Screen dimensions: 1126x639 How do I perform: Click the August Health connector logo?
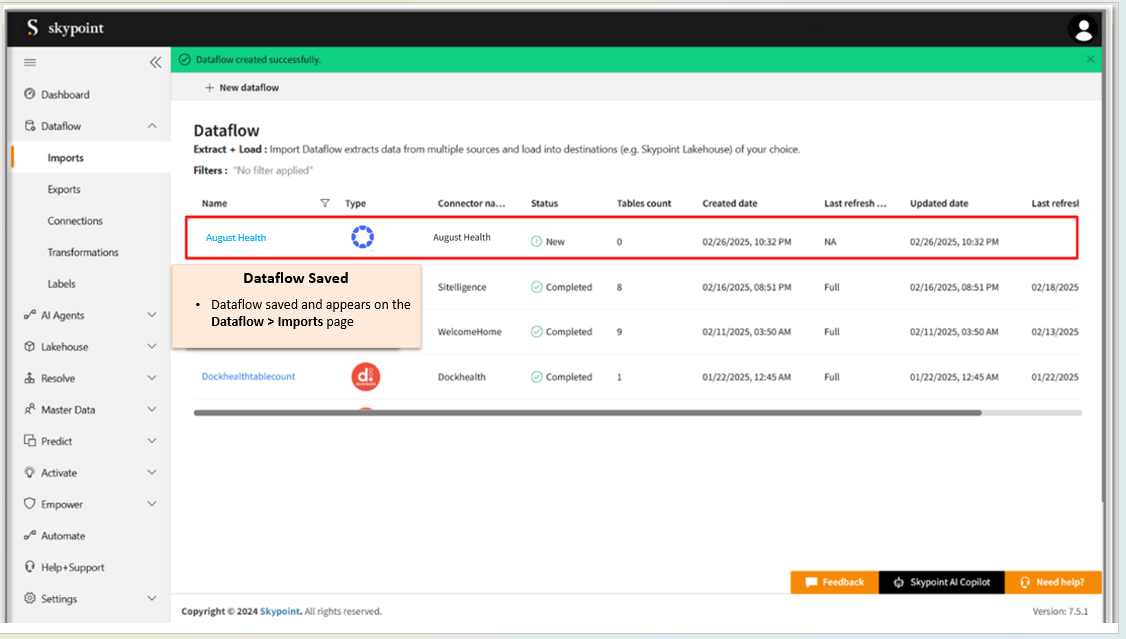click(x=363, y=237)
